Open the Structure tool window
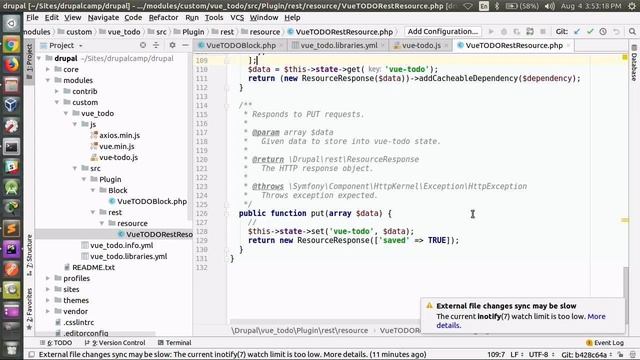Screen dimensions: 640x360 tap(29, 255)
